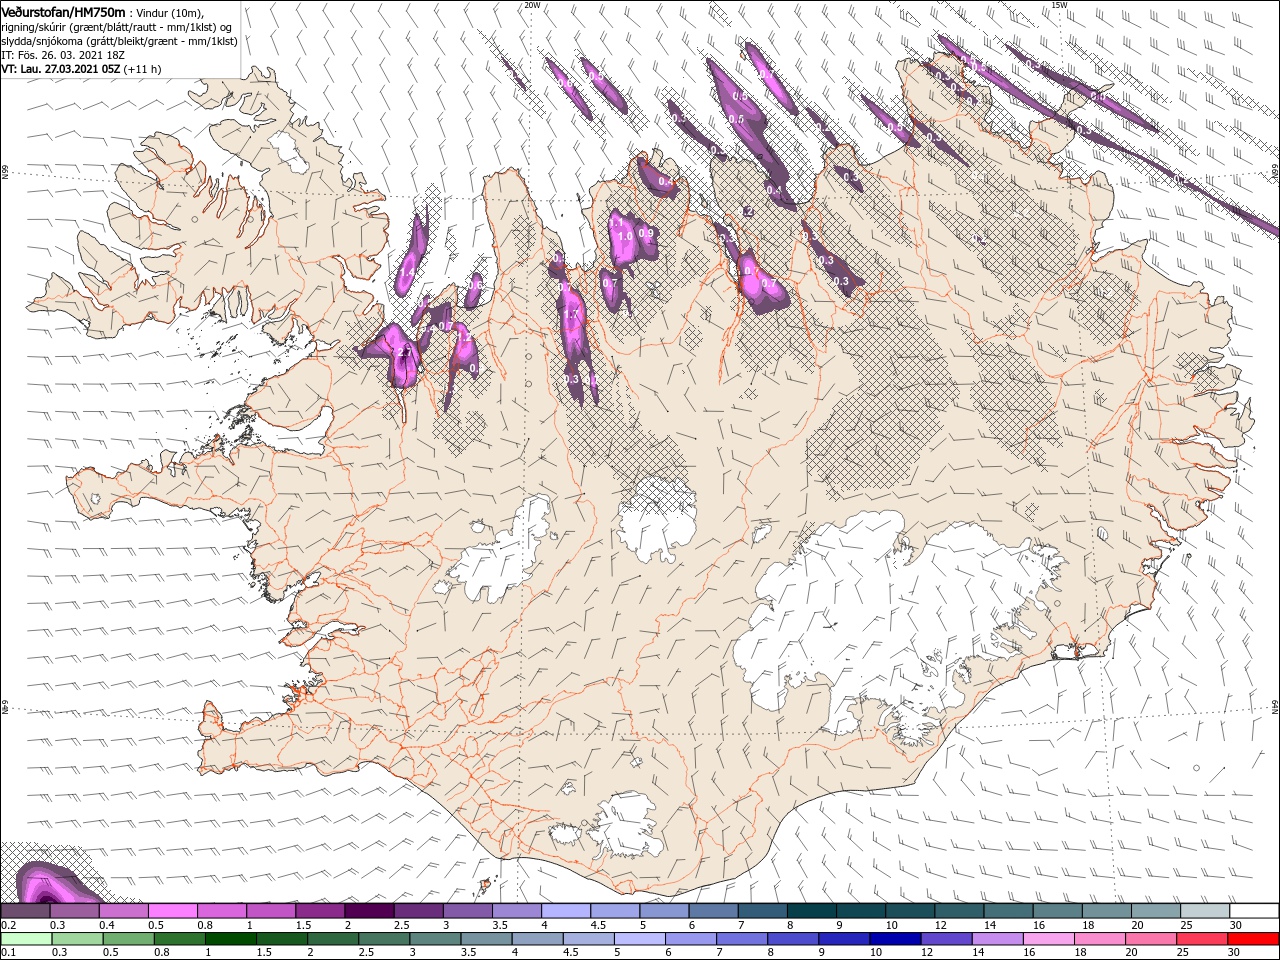Click the blue rain swatch between 7 and 8
Screen dimensions: 1280x960
point(740,939)
